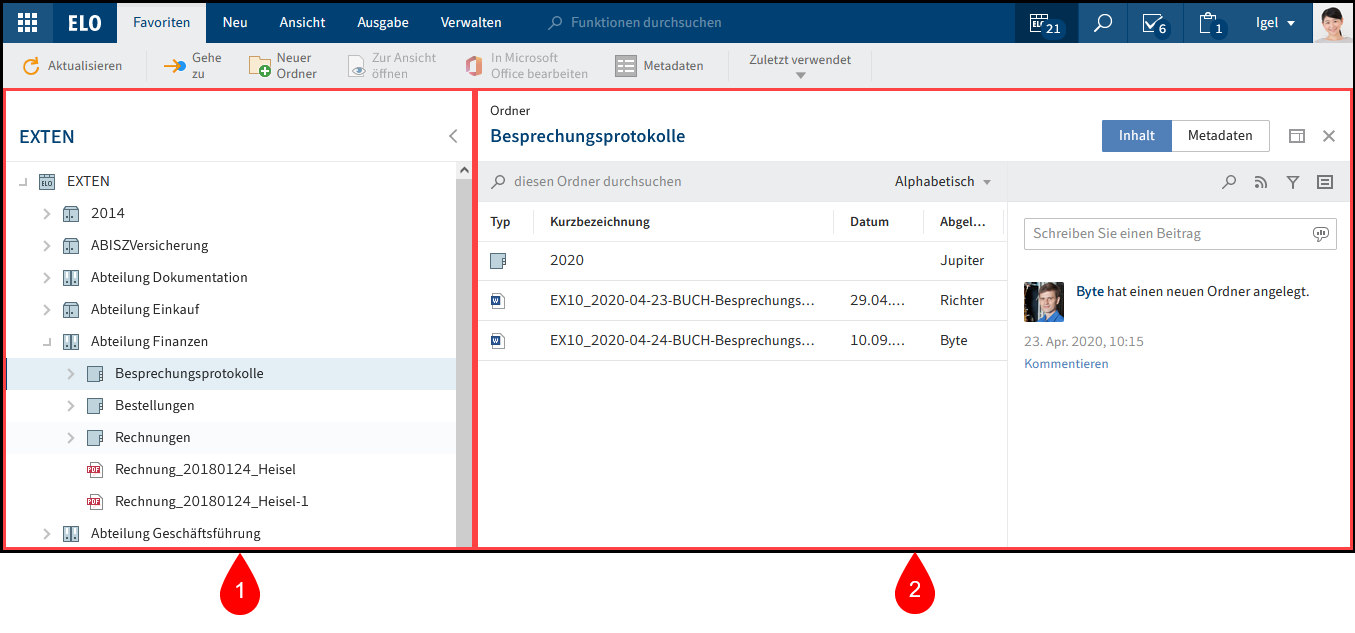Expand the Rechnungen folder
This screenshot has height=633, width=1355.
pyautogui.click(x=70, y=437)
